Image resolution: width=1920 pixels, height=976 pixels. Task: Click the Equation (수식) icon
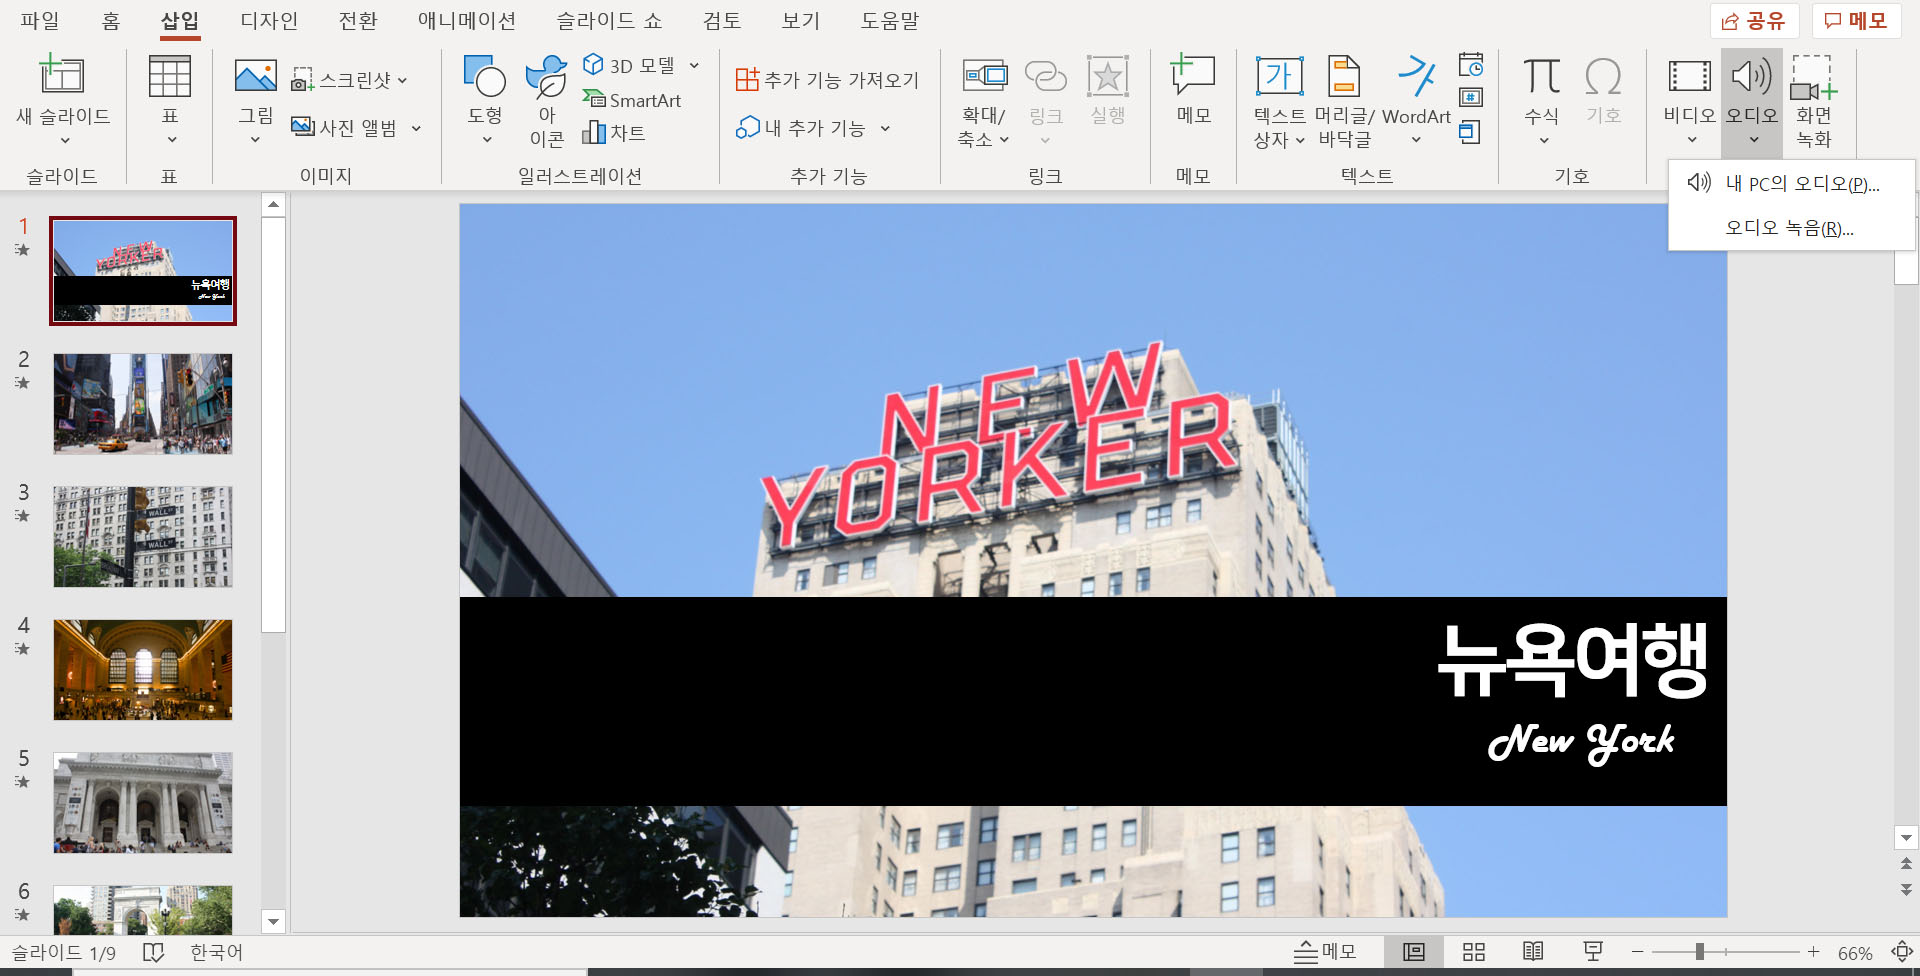[1541, 76]
